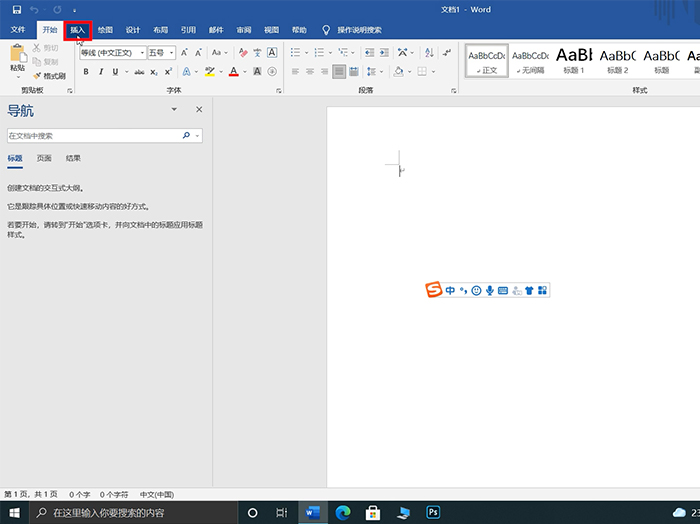Apply the red font color swatch button

[233, 71]
